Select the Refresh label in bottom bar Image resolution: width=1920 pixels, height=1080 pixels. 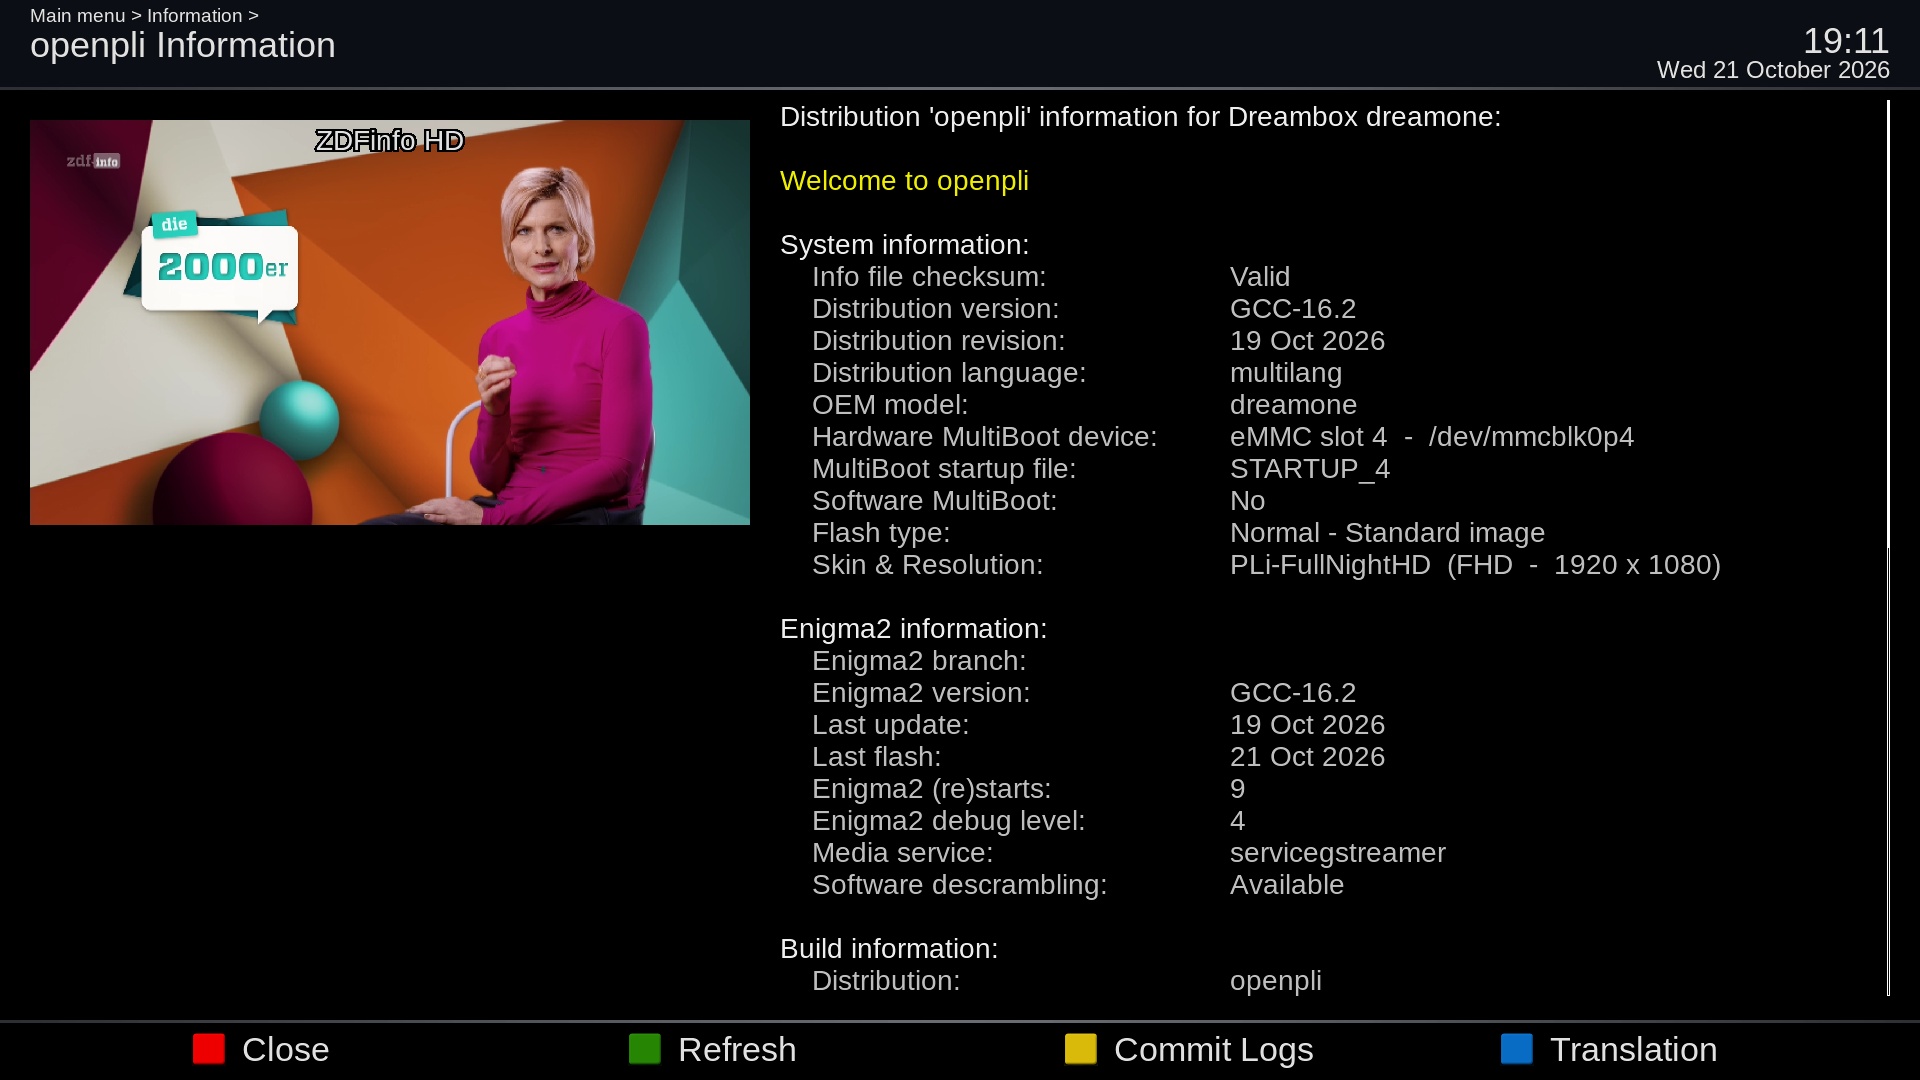[x=737, y=1050]
